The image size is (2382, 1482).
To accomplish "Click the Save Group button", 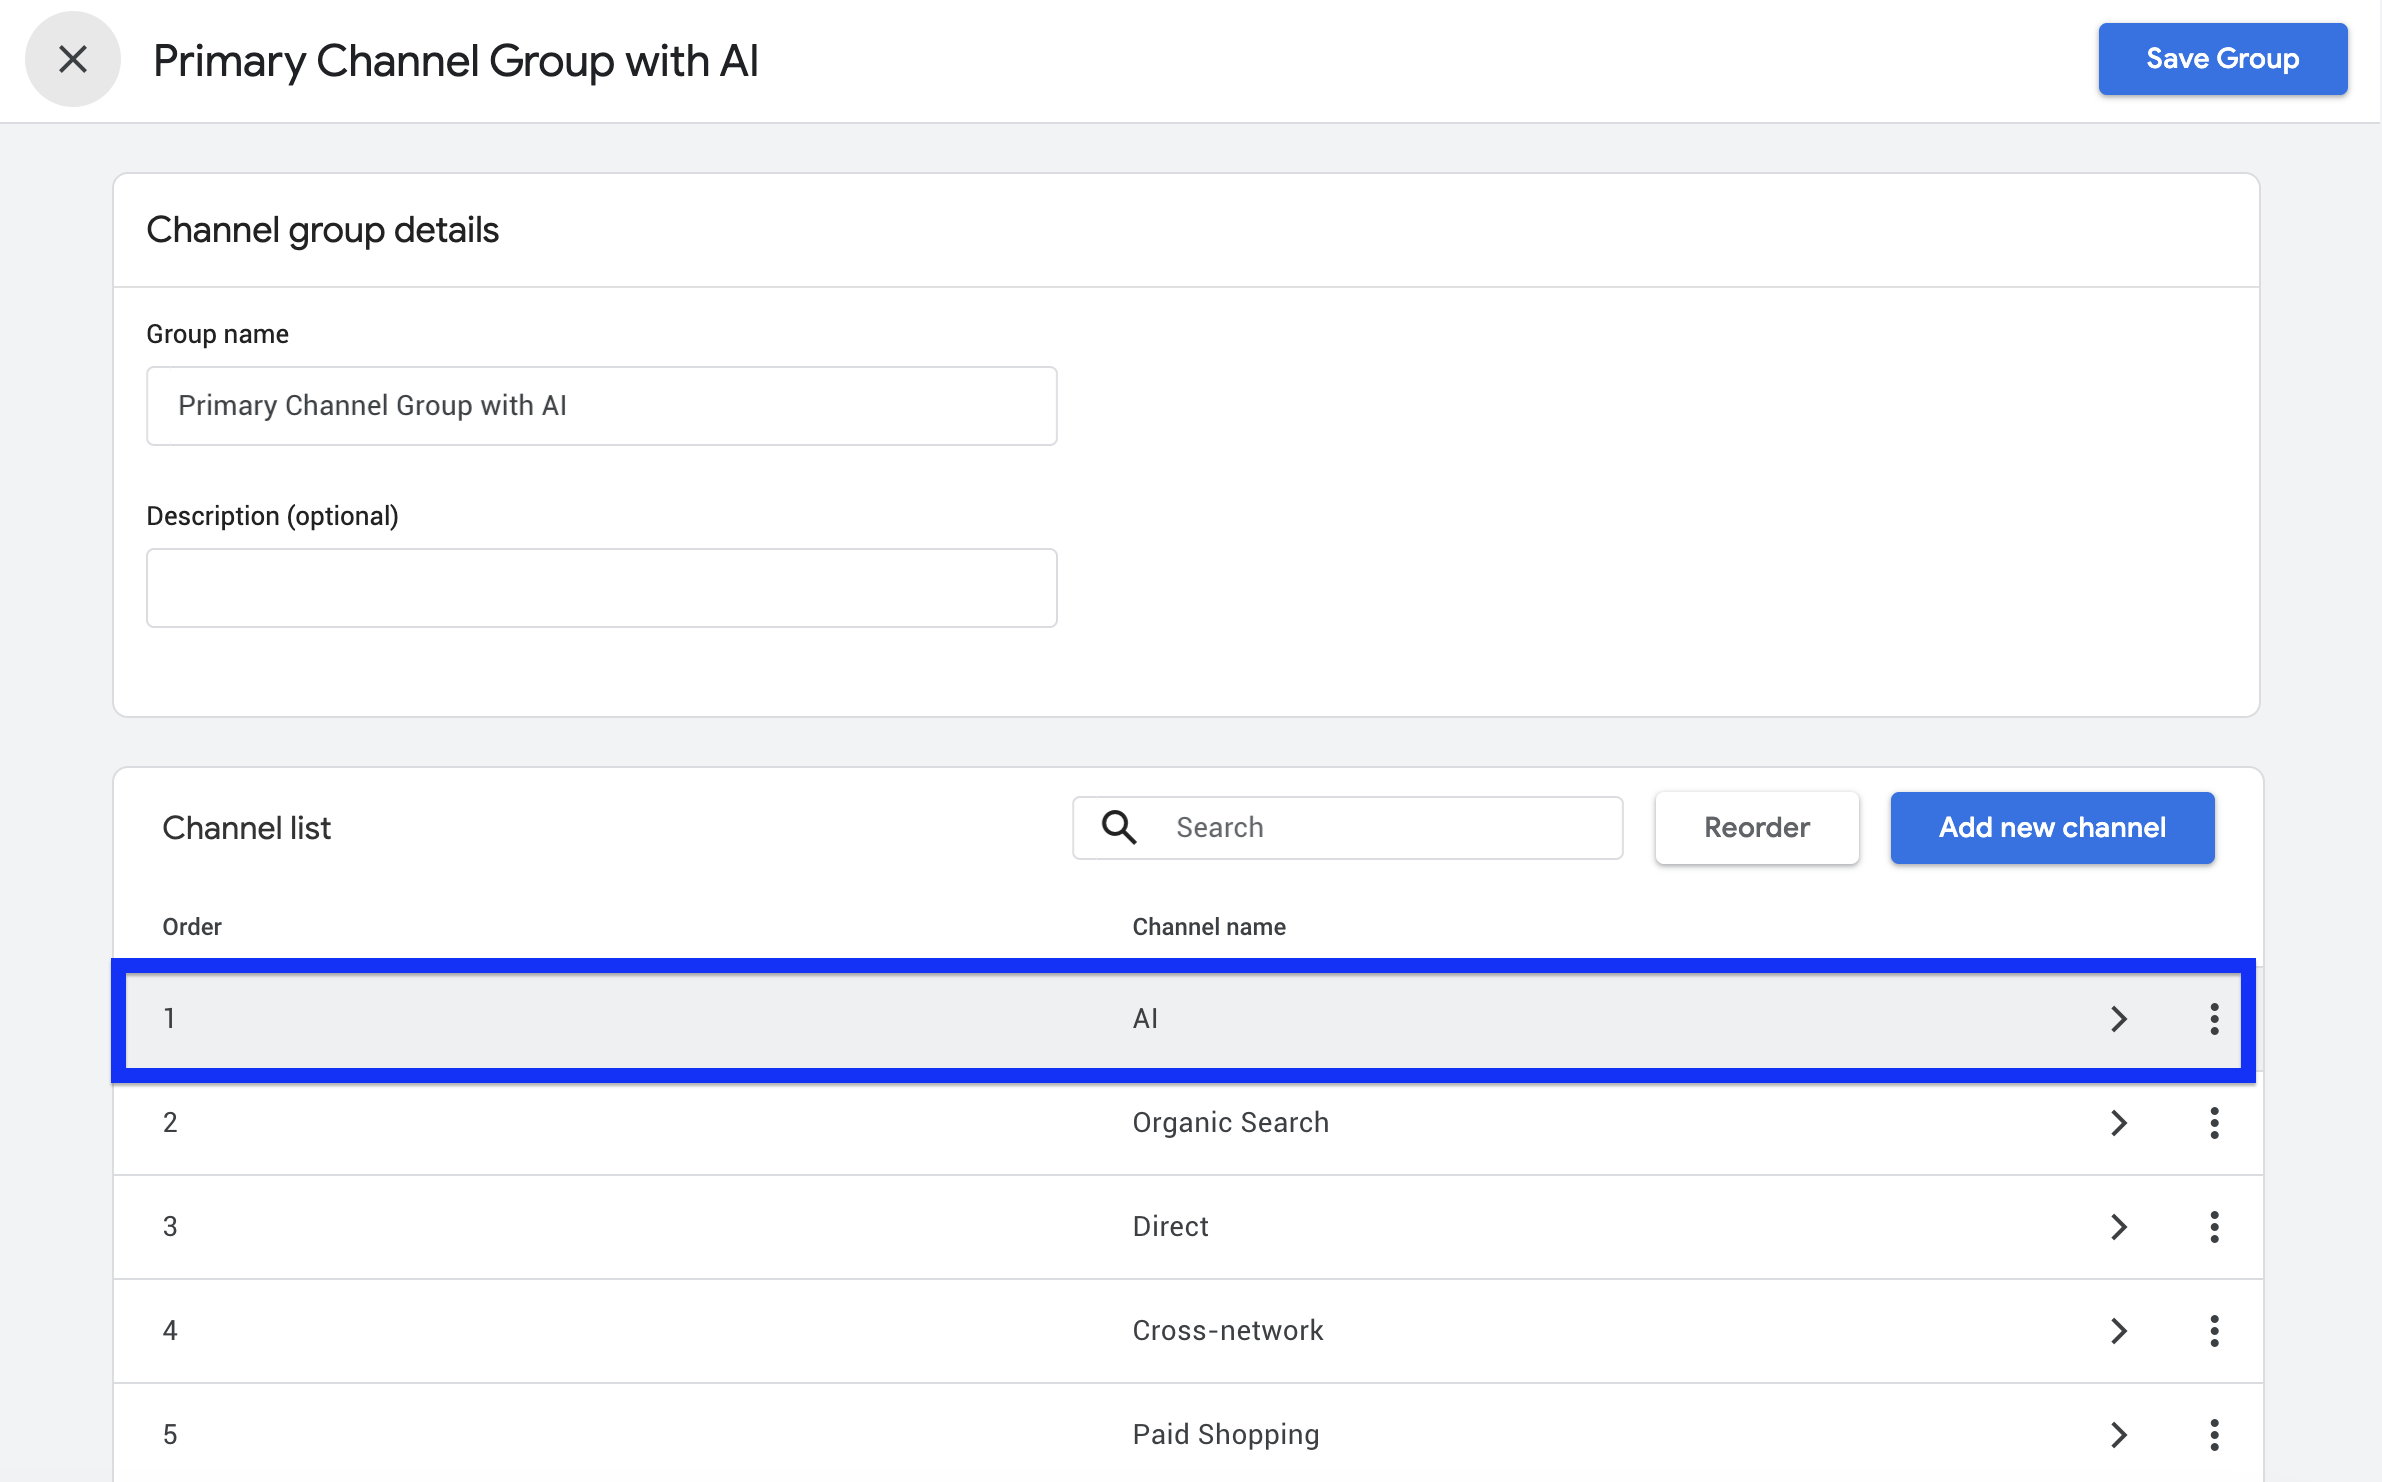I will pyautogui.click(x=2222, y=59).
